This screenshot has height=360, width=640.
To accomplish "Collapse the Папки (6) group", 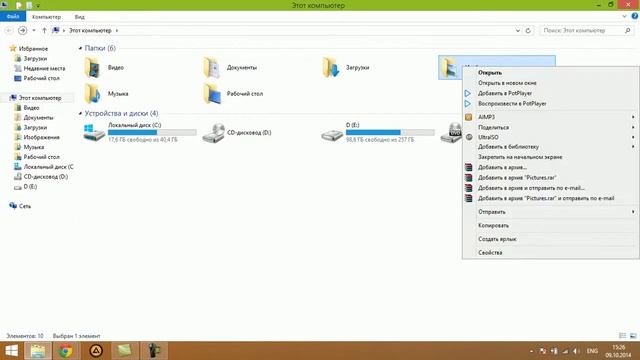I will pos(80,49).
